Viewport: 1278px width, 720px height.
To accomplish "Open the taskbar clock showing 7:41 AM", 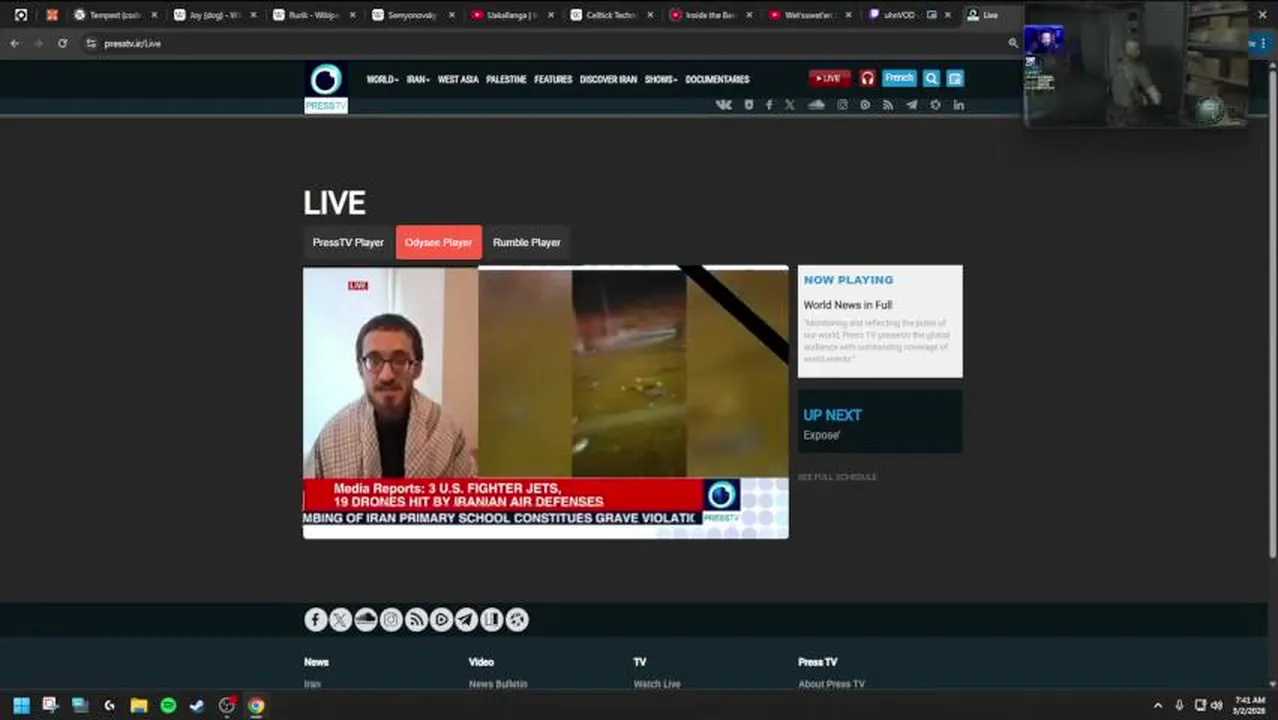I will 1250,705.
